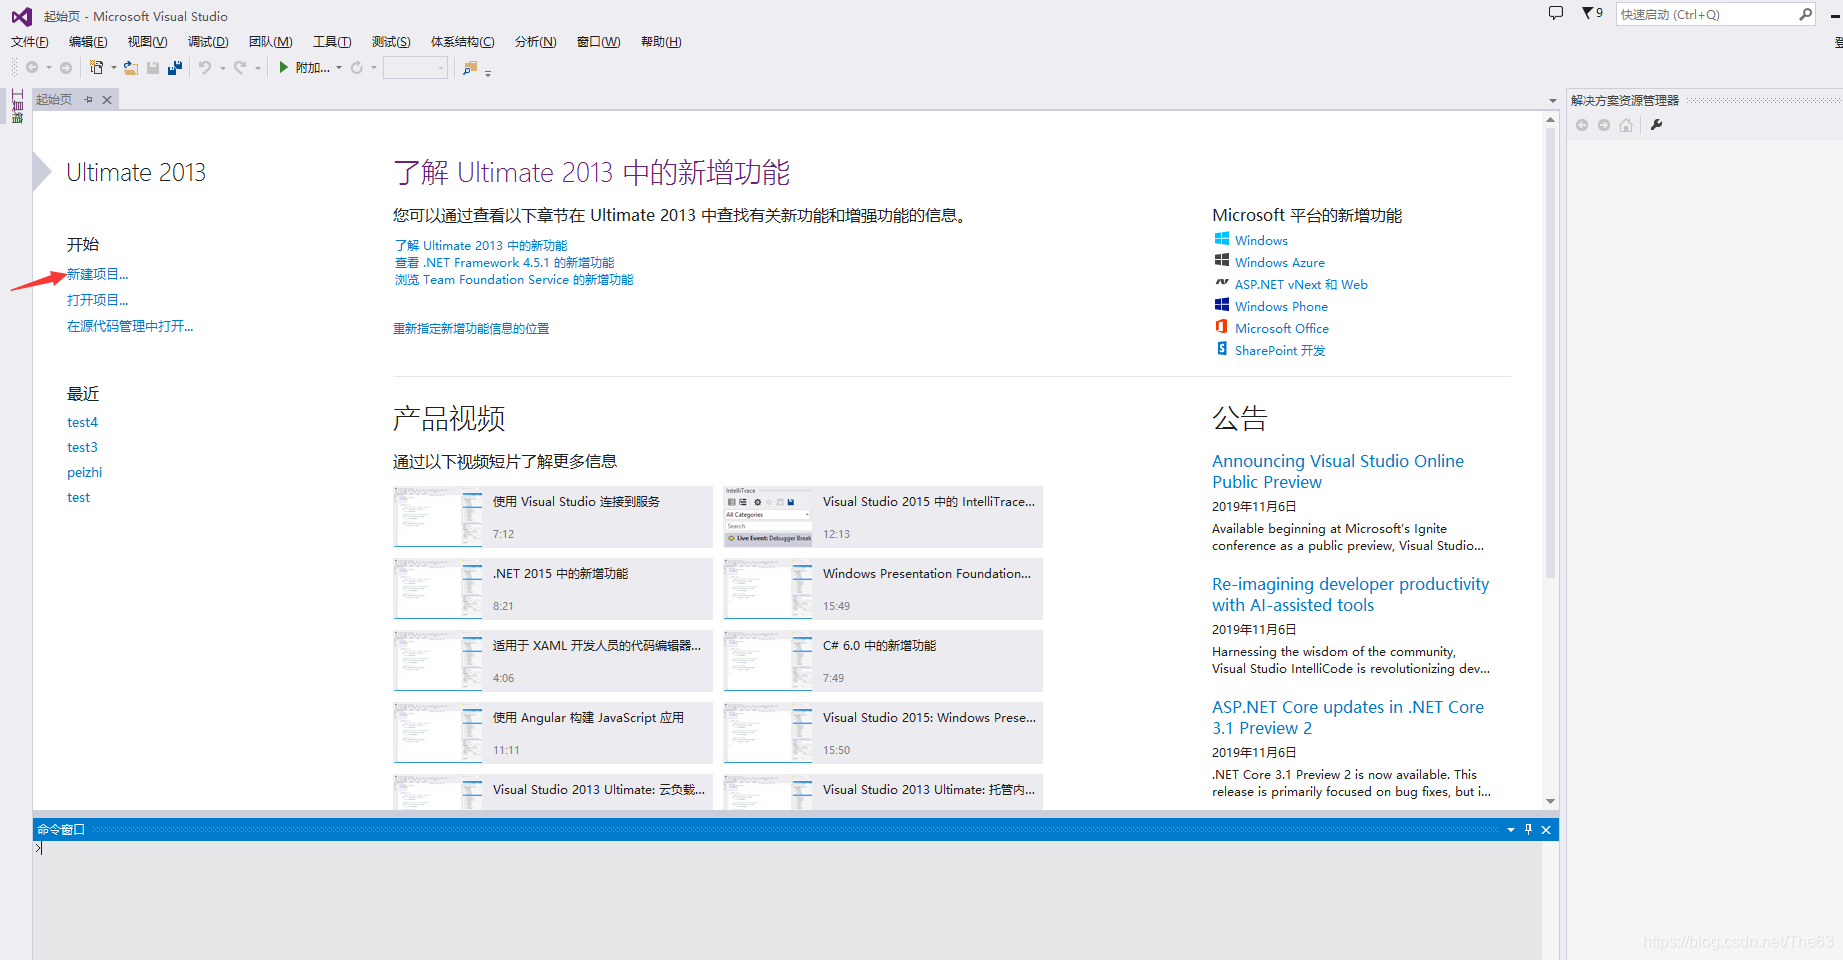1843x960 pixels.
Task: Open the empty solution configuration combo box
Action: click(x=415, y=67)
